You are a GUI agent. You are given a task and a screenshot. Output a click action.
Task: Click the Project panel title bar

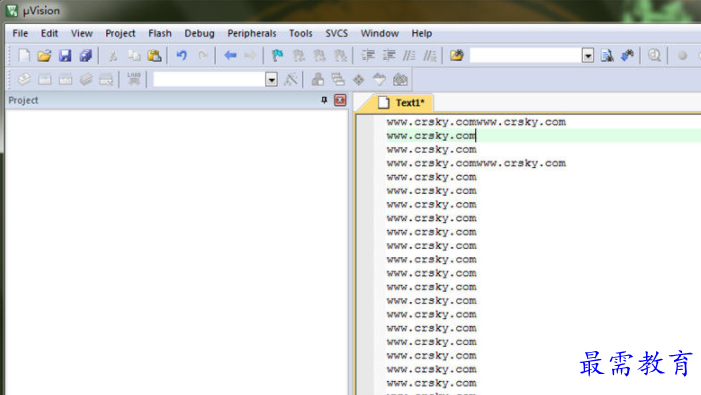pos(177,100)
